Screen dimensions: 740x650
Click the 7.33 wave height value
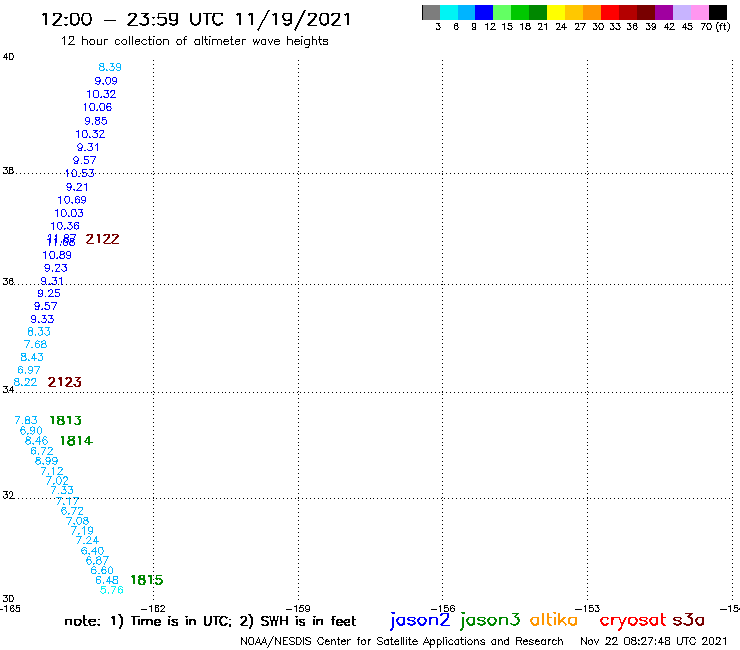[62, 490]
